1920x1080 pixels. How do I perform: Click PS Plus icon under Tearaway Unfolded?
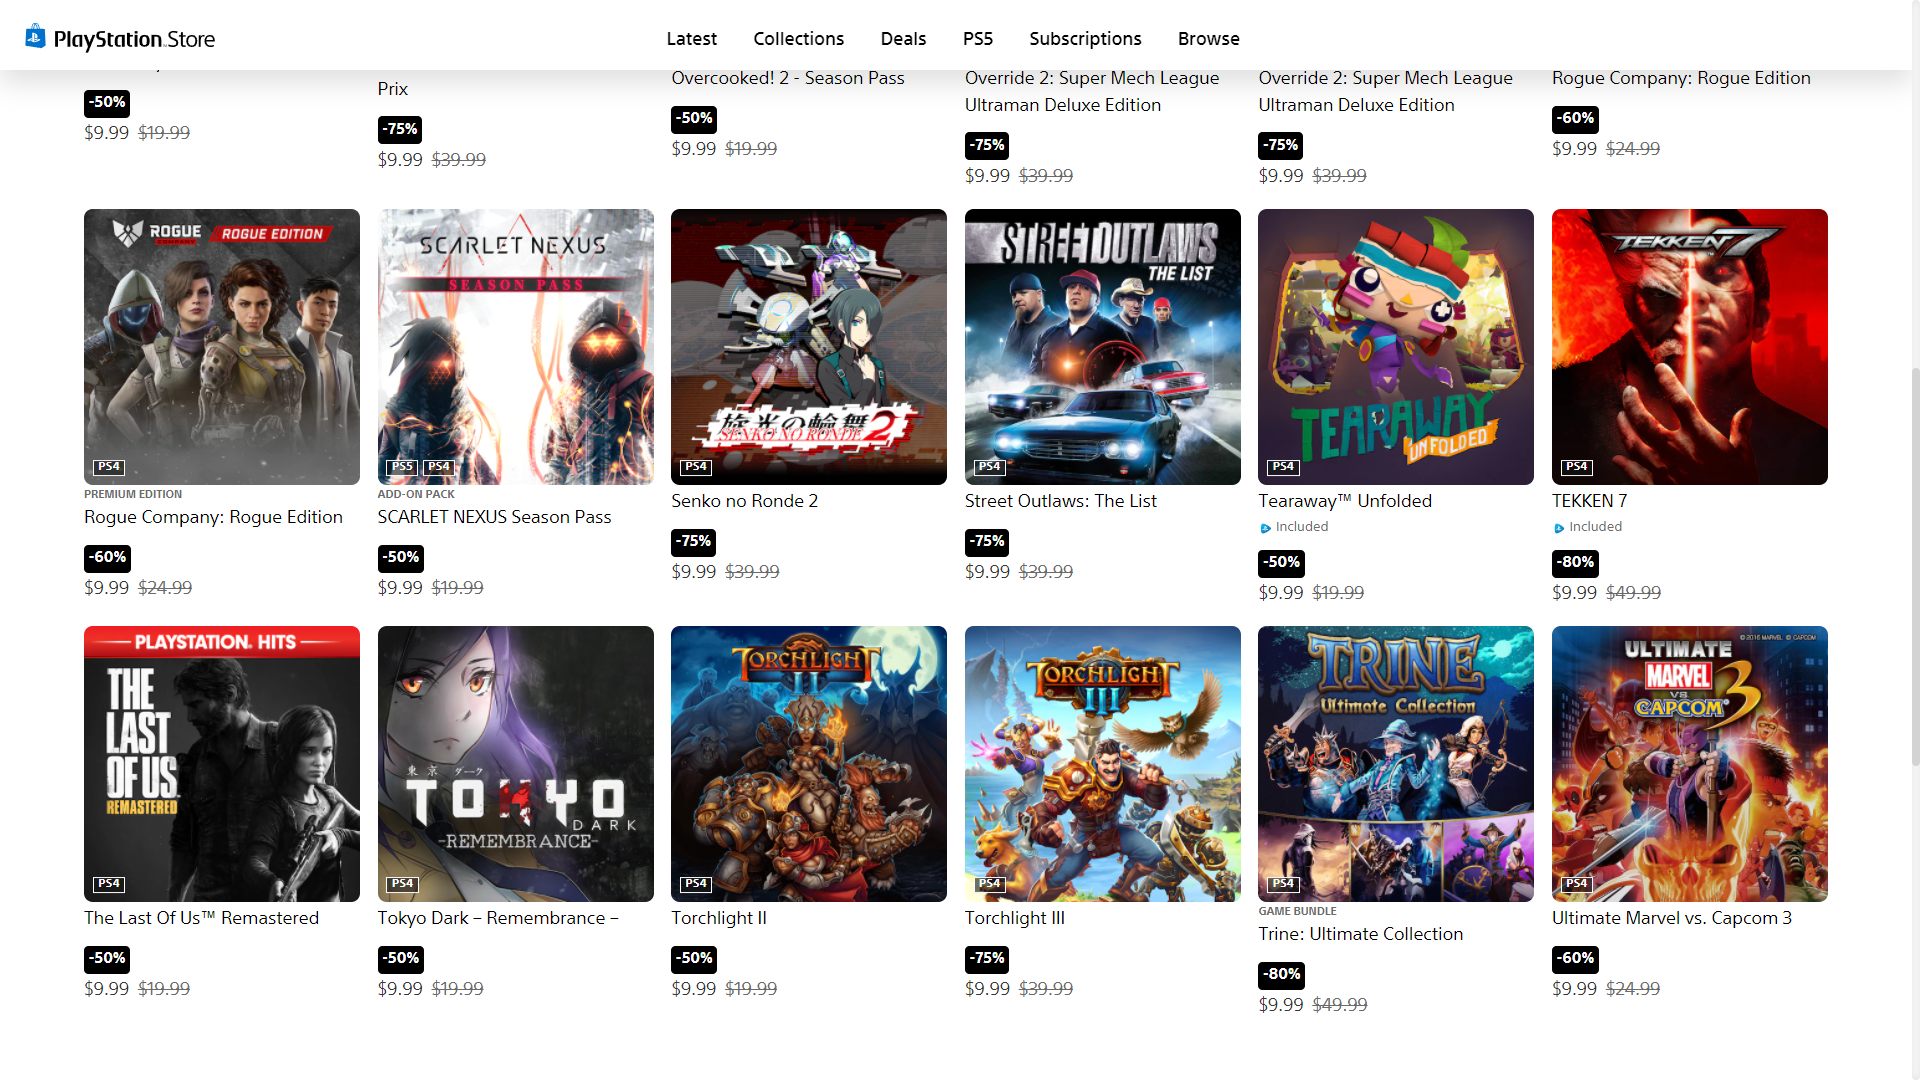[x=1265, y=528]
